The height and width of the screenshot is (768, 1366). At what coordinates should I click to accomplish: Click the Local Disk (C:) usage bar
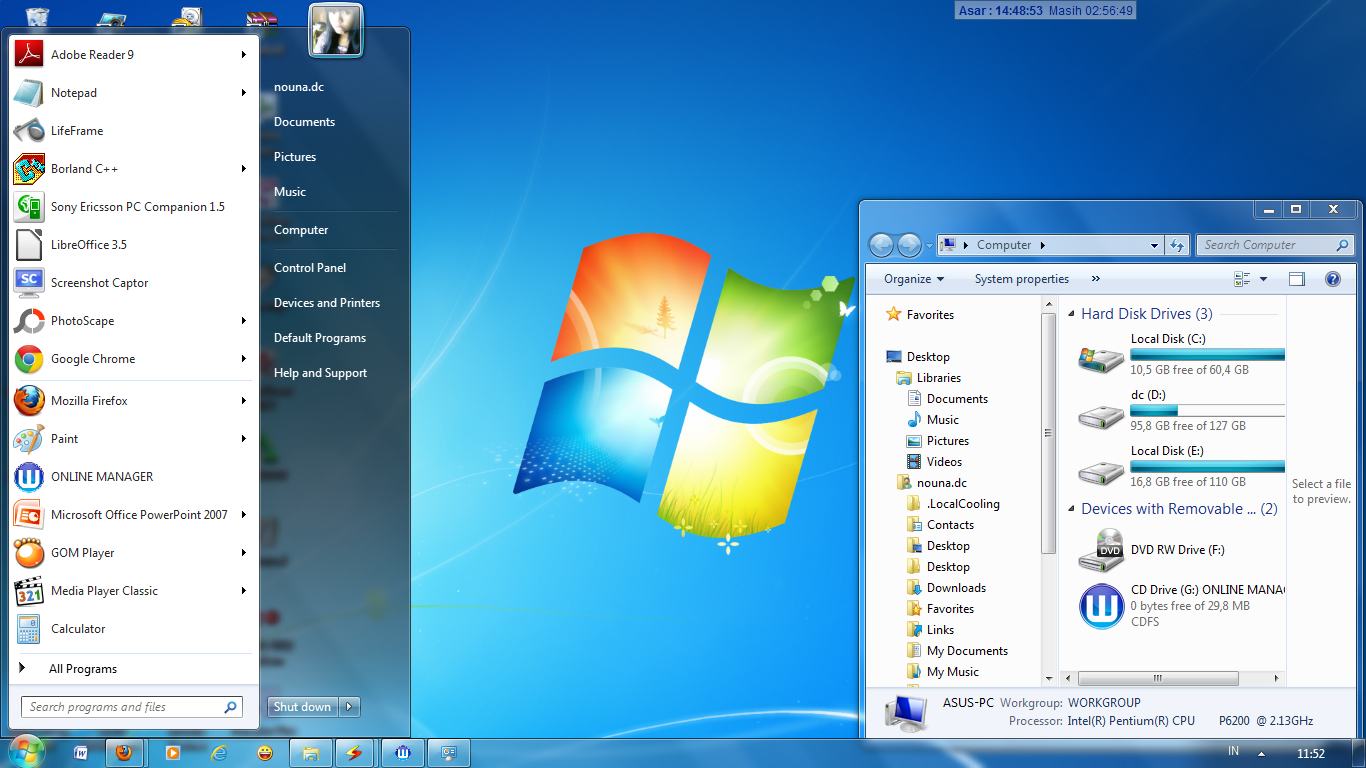coord(1207,354)
